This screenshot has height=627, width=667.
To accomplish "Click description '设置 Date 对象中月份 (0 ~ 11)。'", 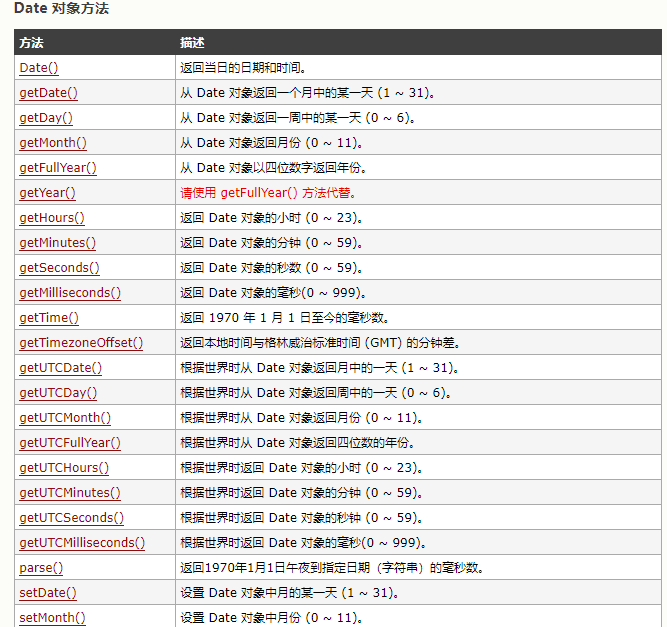I will pyautogui.click(x=271, y=618).
